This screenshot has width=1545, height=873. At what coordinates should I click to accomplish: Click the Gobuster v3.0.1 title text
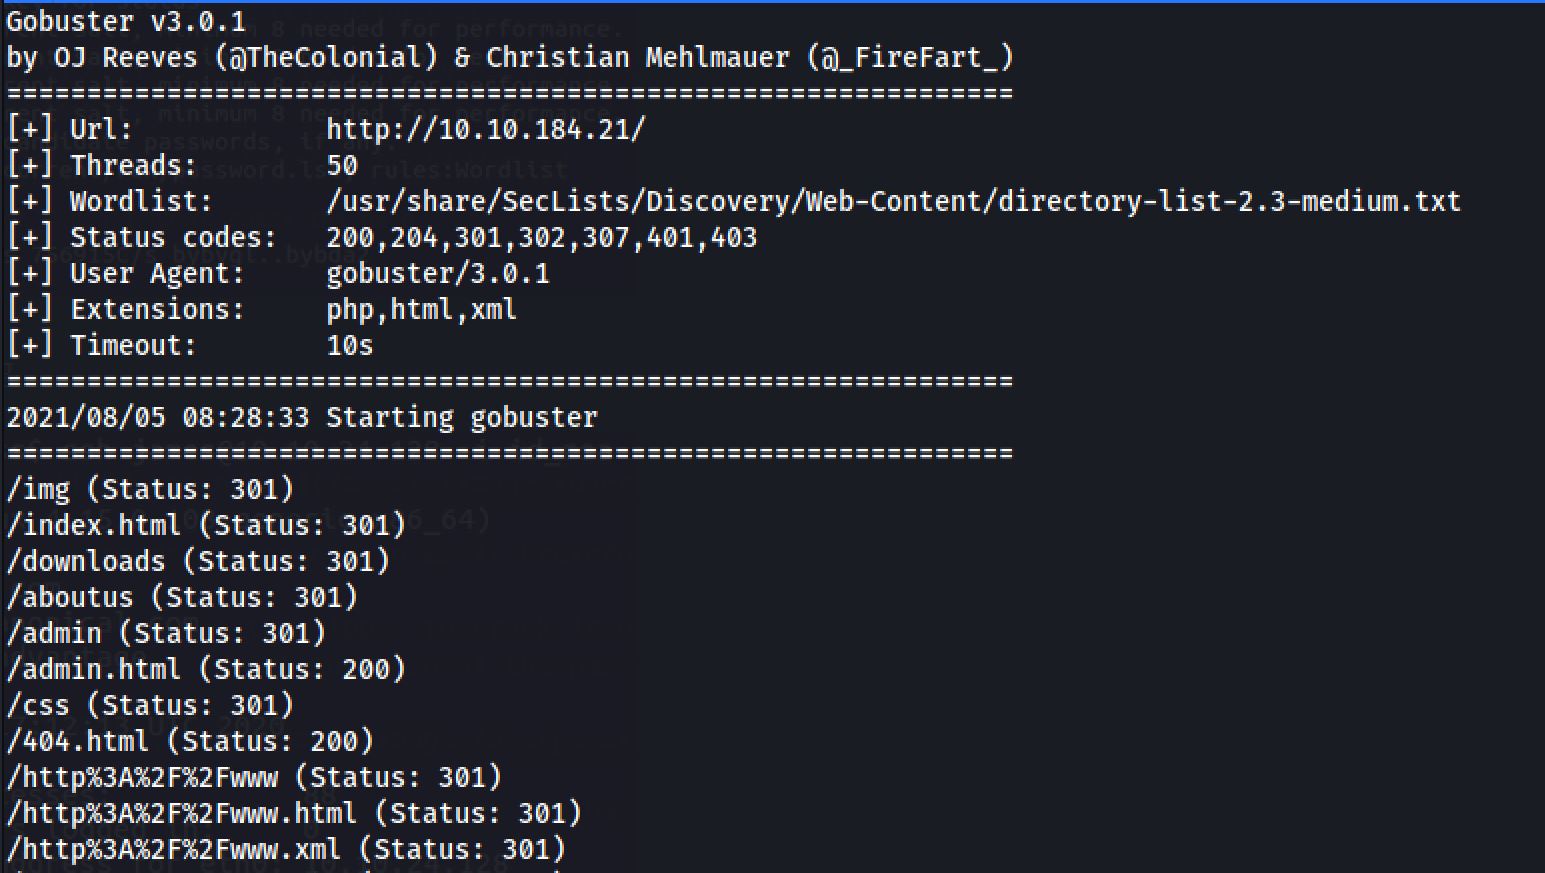(x=126, y=21)
